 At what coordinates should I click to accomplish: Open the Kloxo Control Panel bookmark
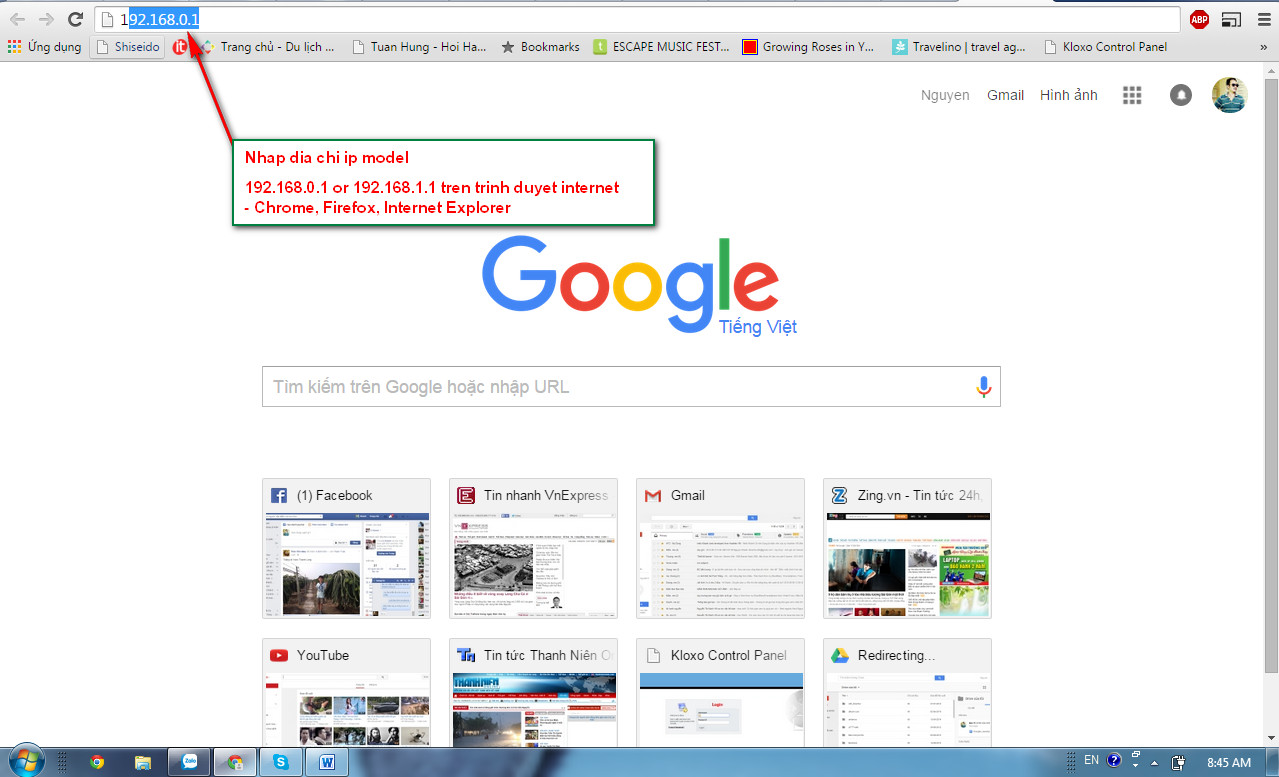click(1105, 47)
